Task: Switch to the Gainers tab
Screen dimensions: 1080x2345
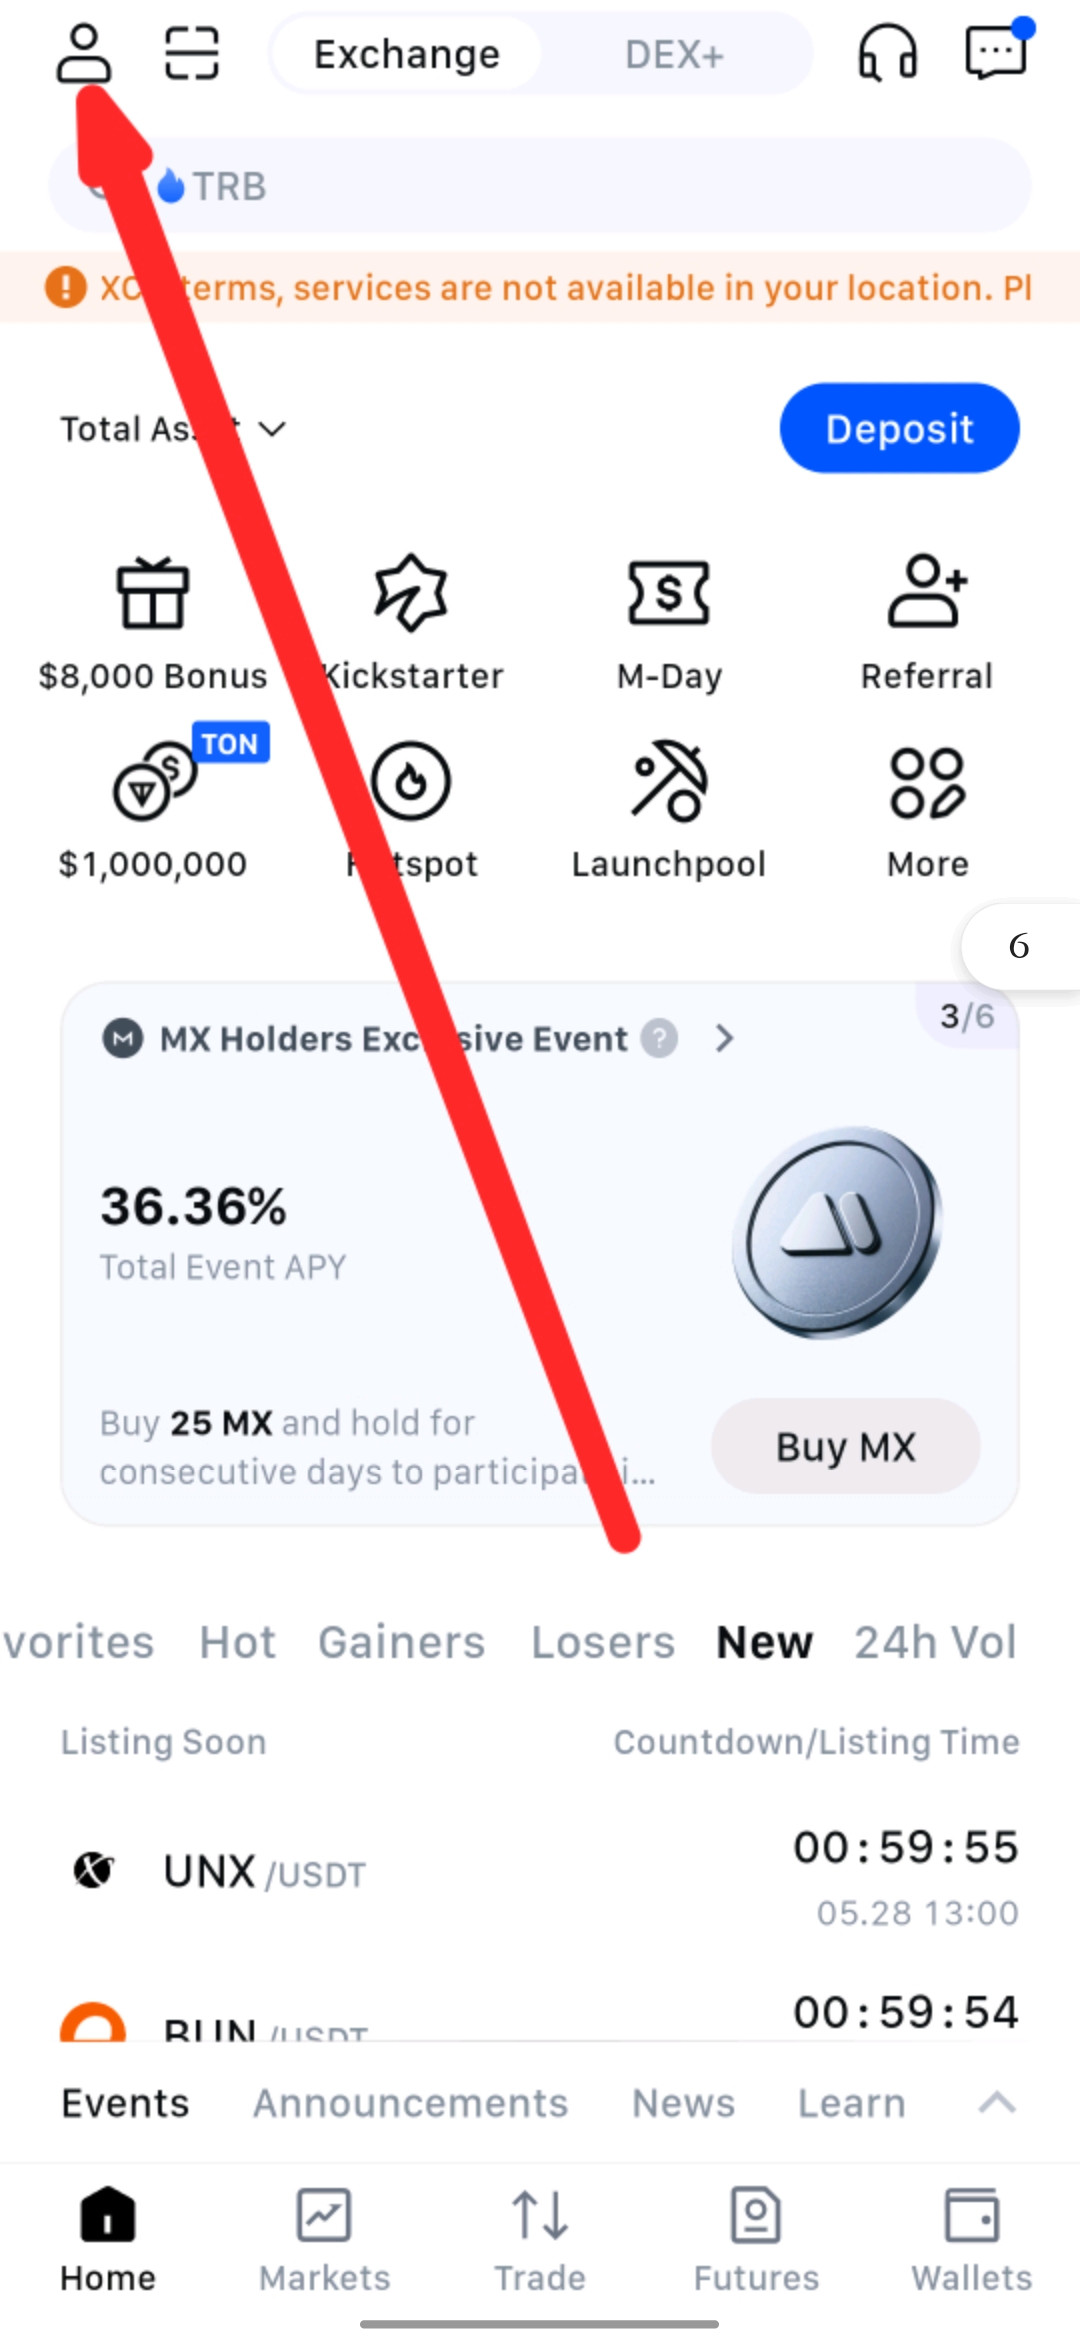Action: (x=401, y=1642)
